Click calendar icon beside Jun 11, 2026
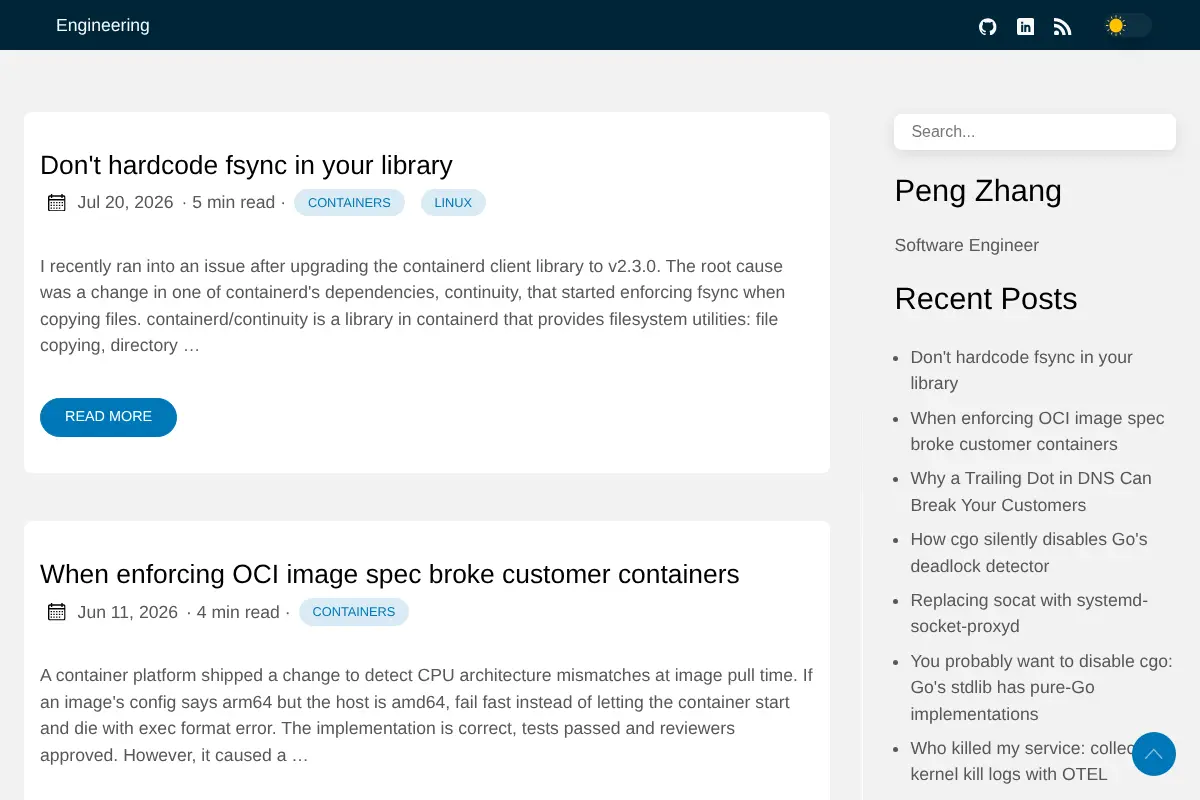Image resolution: width=1200 pixels, height=800 pixels. (x=57, y=612)
